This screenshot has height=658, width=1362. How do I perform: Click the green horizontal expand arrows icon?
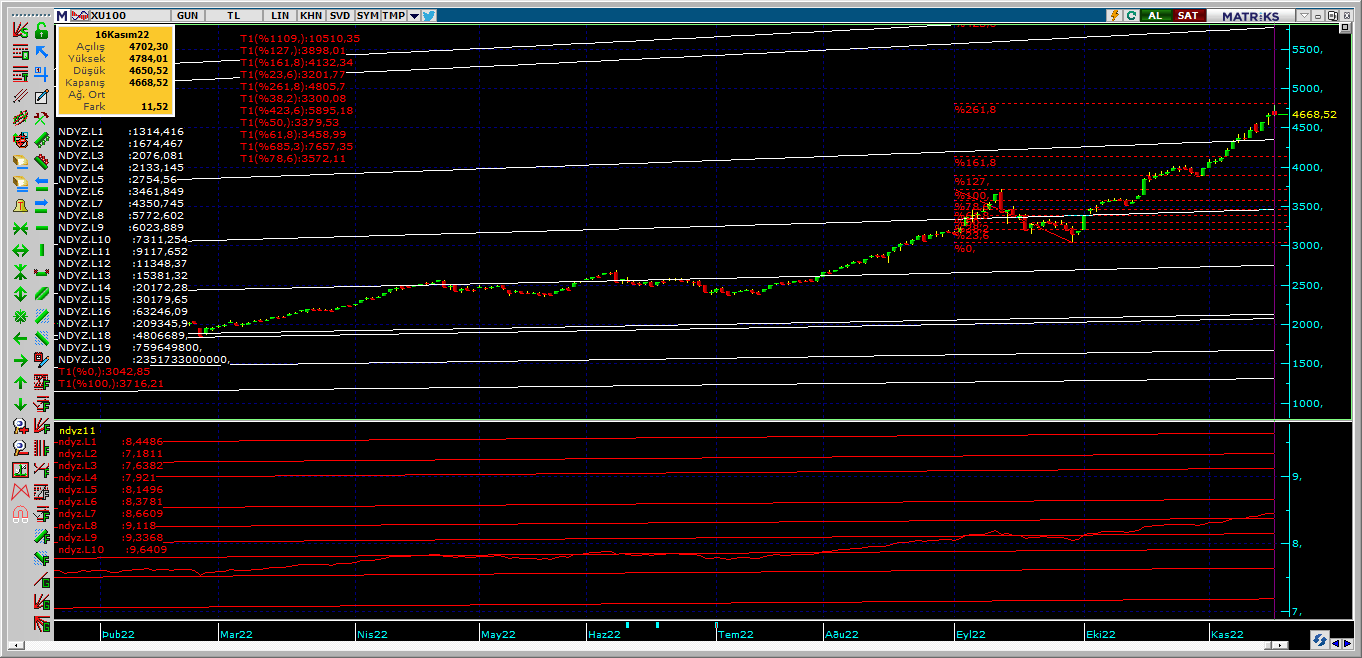point(20,249)
